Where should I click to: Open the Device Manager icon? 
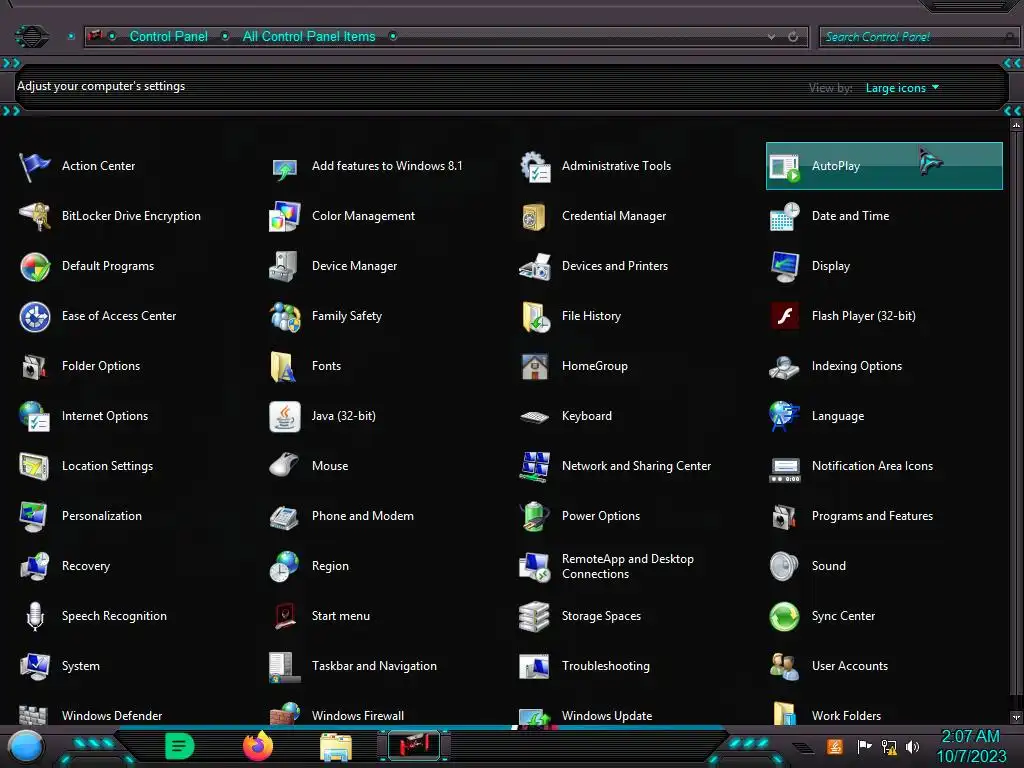(285, 266)
